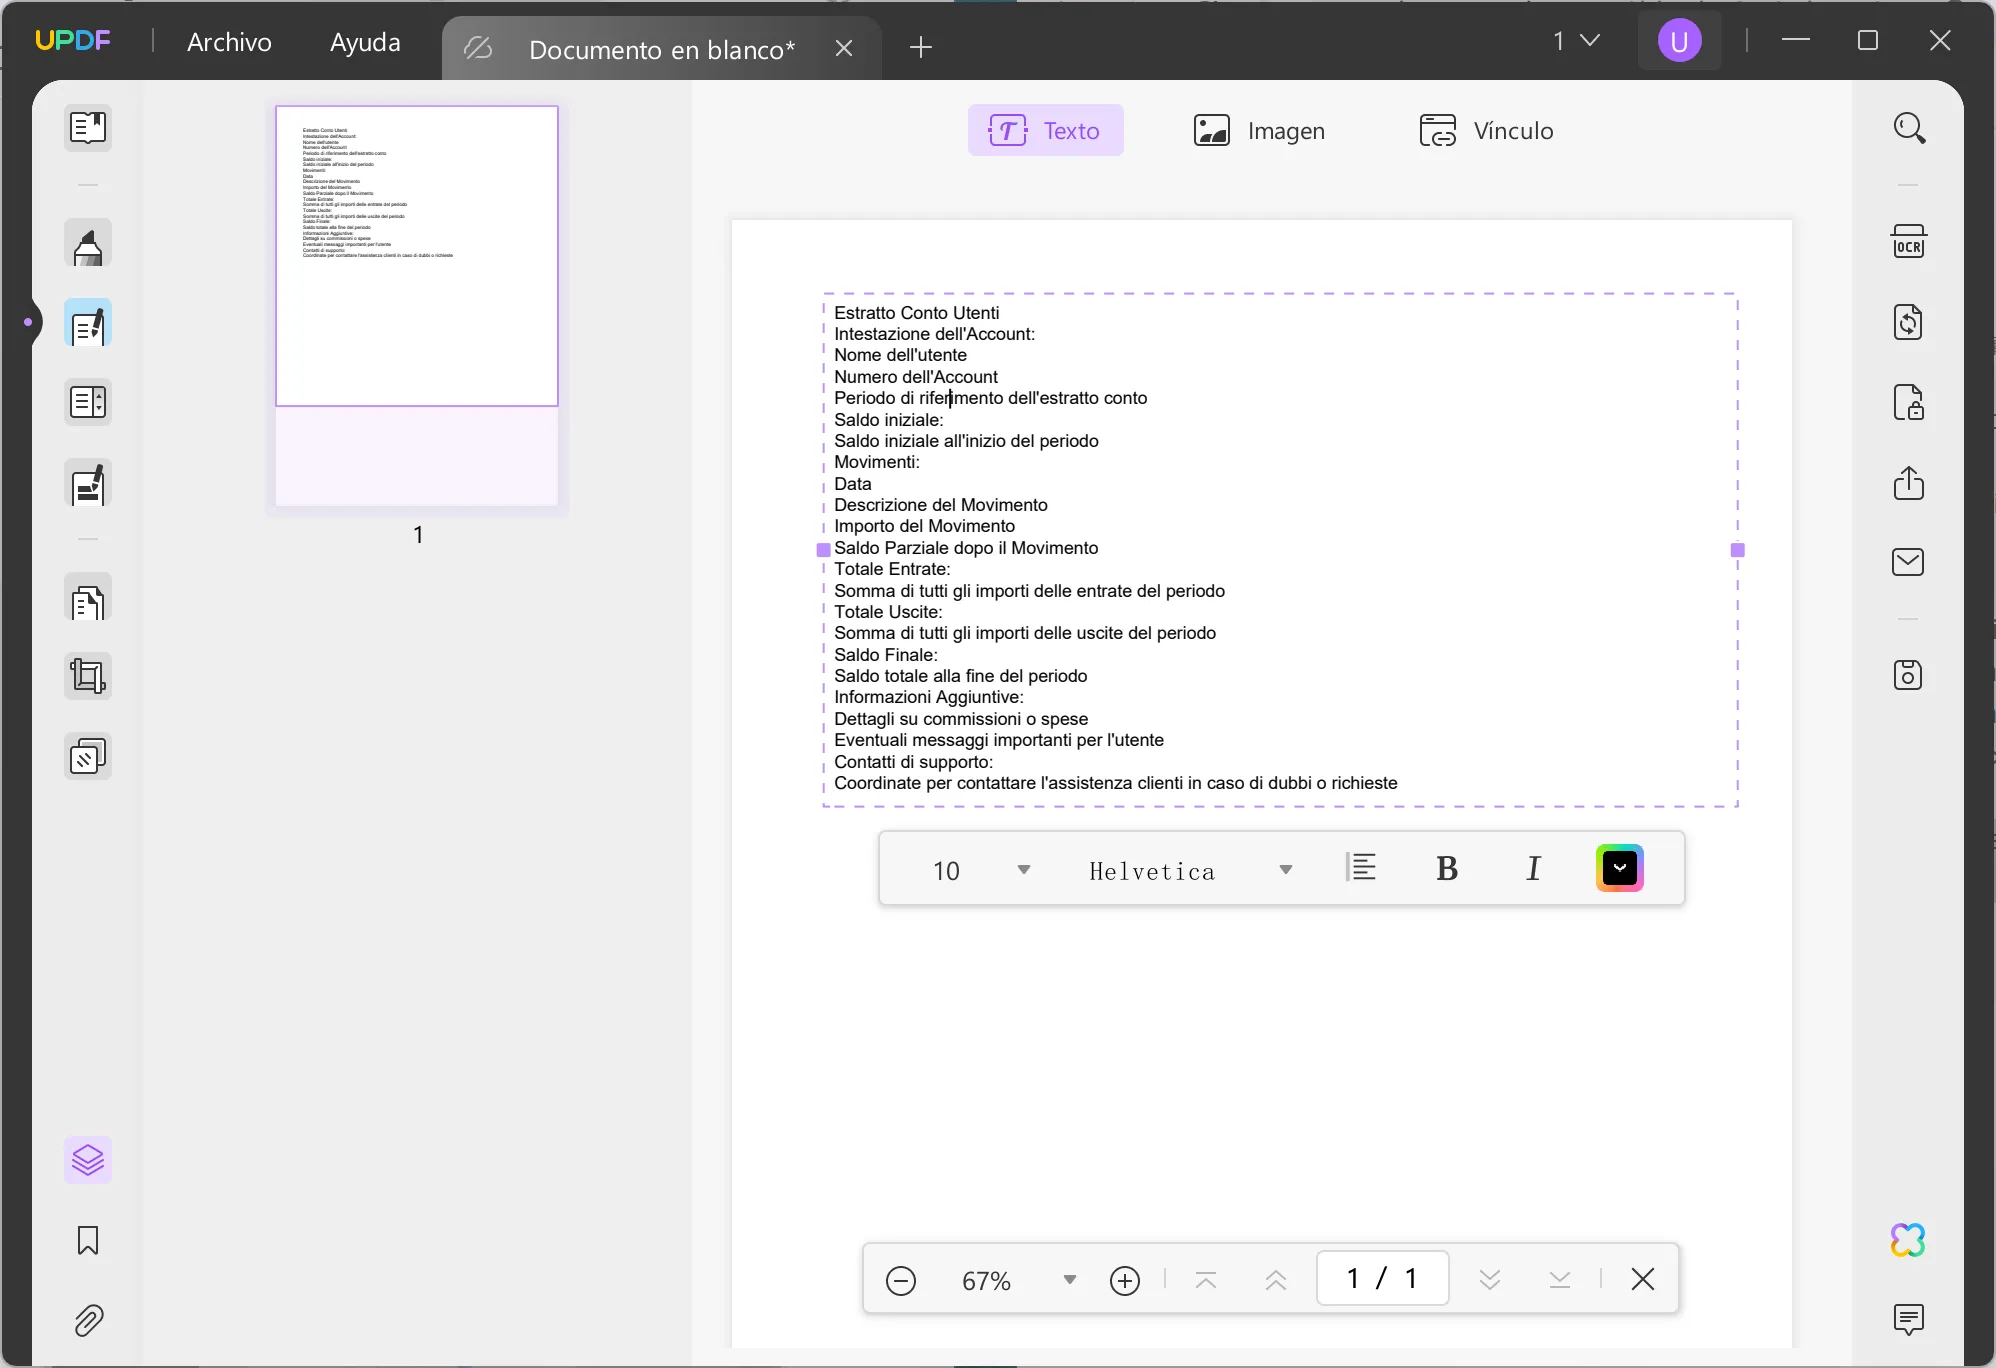Click the line 'Numero dell'Account'
Image resolution: width=1996 pixels, height=1368 pixels.
916,377
